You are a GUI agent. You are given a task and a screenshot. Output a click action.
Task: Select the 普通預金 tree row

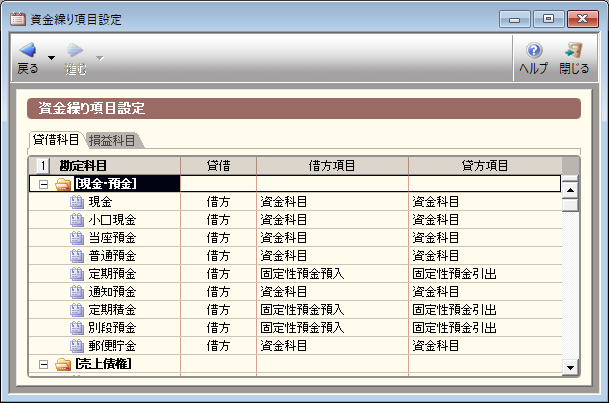(112, 256)
